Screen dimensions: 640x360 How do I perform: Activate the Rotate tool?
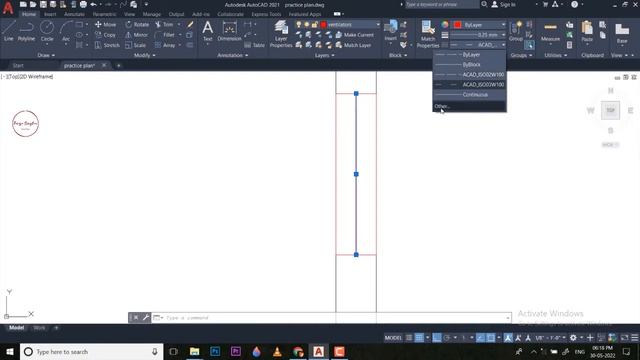pos(137,24)
